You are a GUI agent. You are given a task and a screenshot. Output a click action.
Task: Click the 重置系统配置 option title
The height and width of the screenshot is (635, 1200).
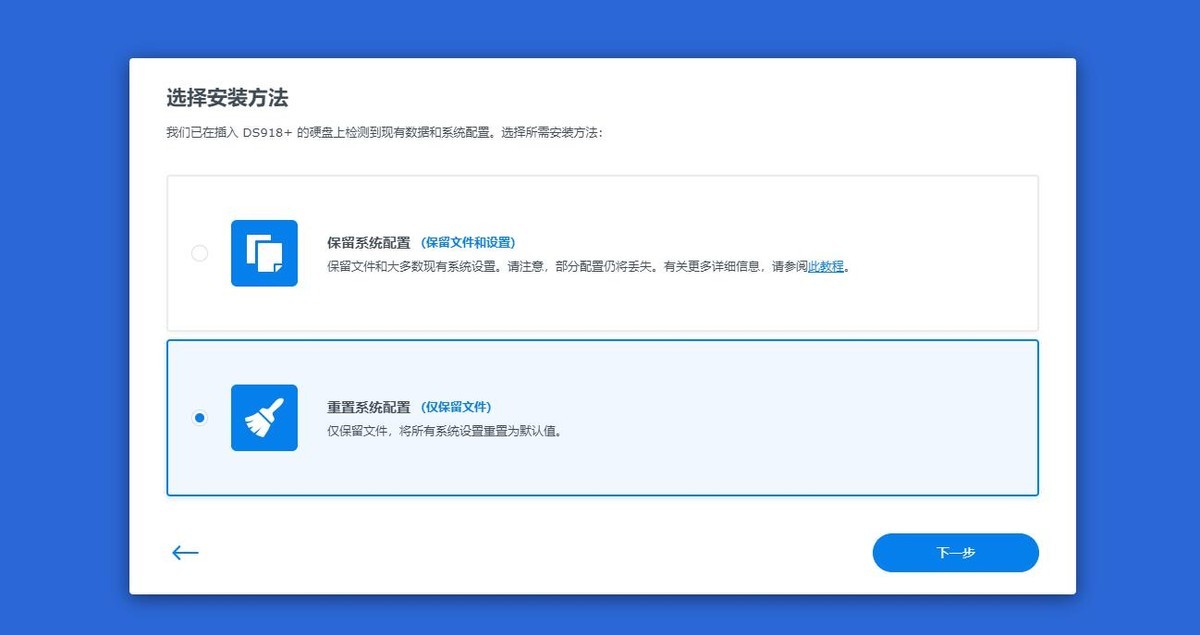368,407
